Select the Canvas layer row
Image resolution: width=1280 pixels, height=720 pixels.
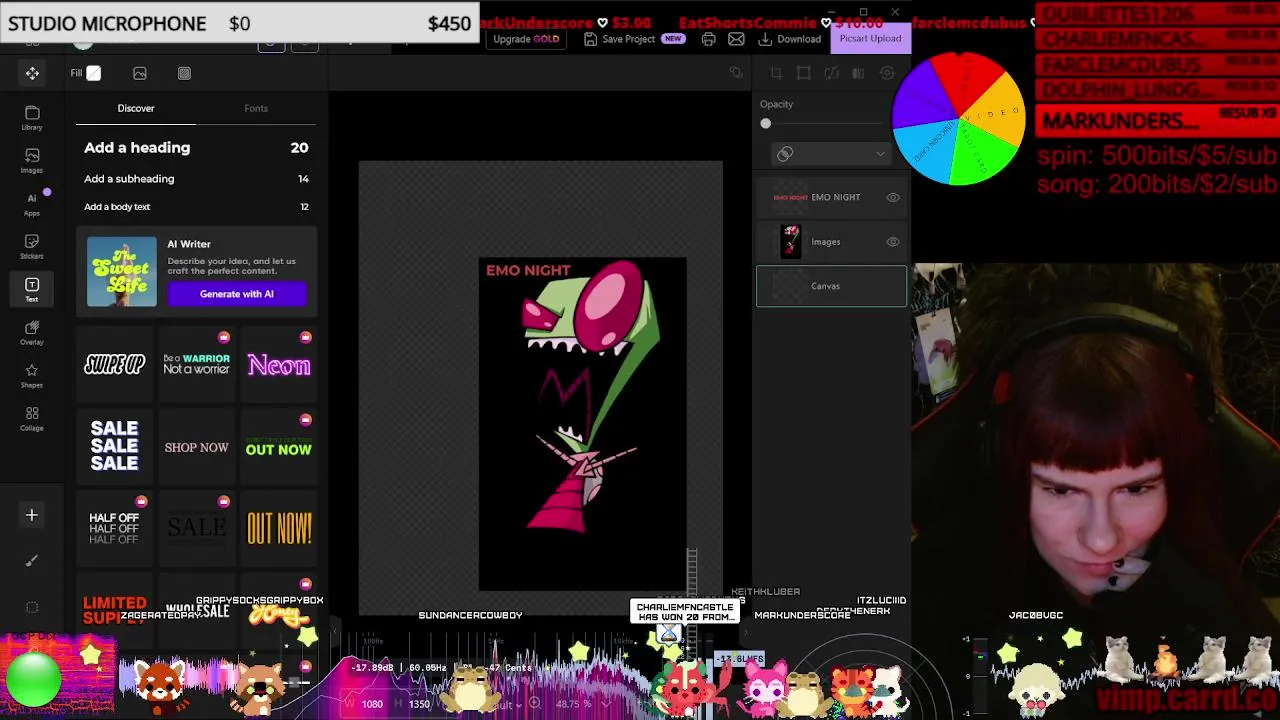tap(831, 286)
